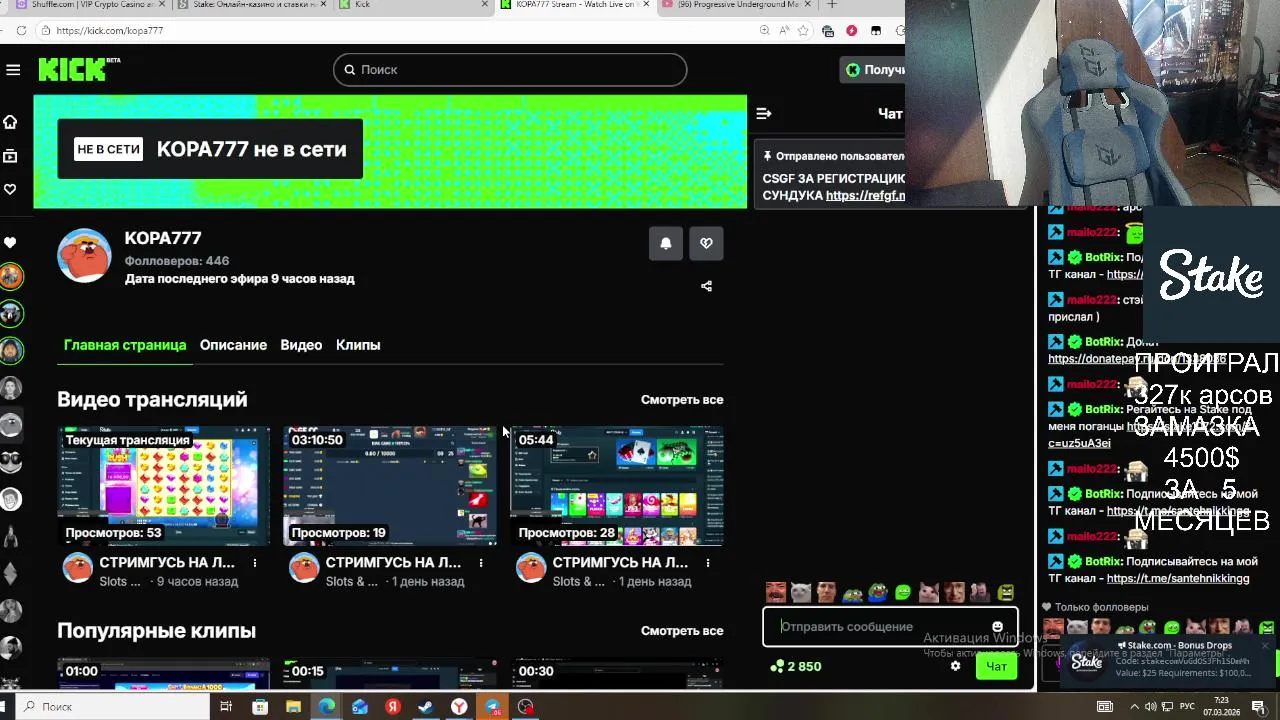Go to home via sidebar house icon

(x=10, y=122)
